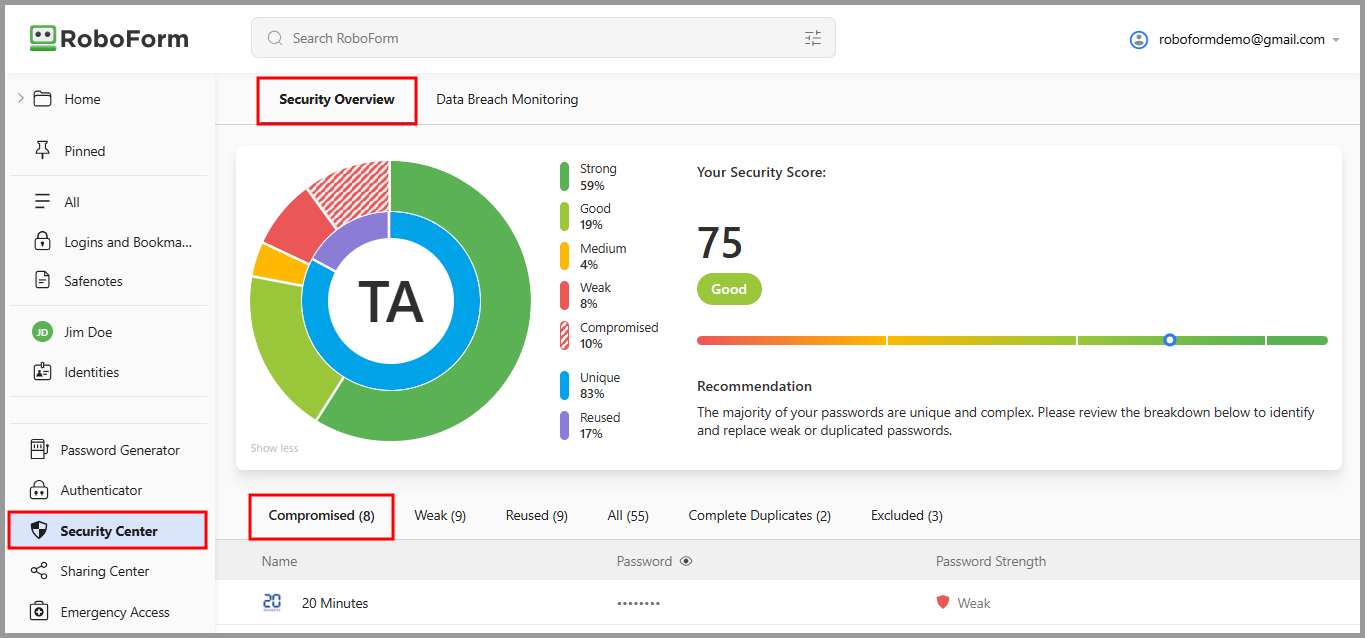The height and width of the screenshot is (638, 1365).
Task: Click the RoboForm logo
Action: tap(109, 38)
